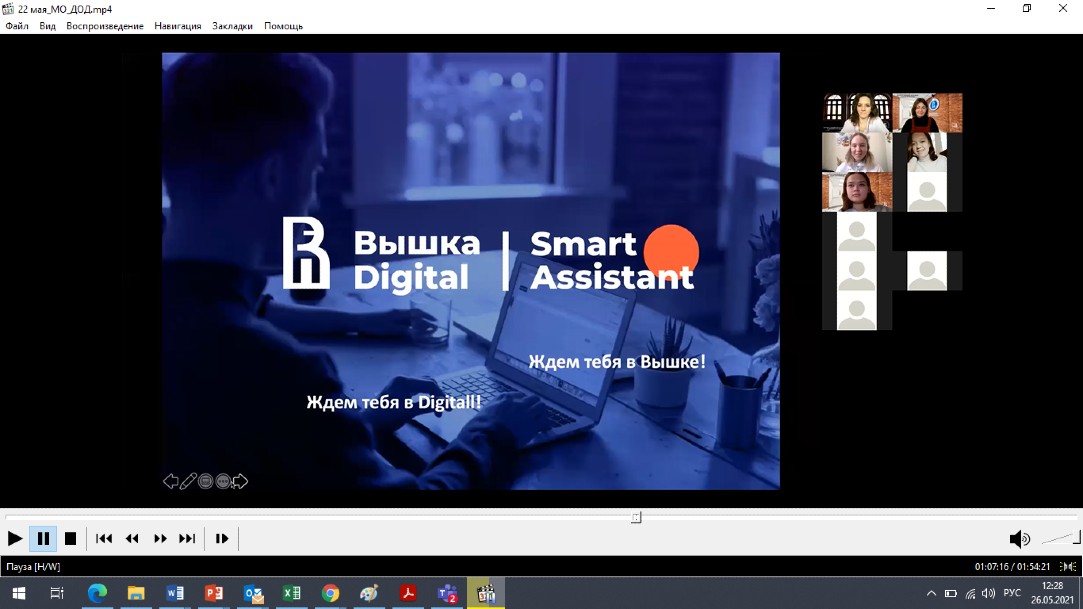Screen dimensions: 1083x609
Task: Open the Вид menu
Action: click(48, 26)
